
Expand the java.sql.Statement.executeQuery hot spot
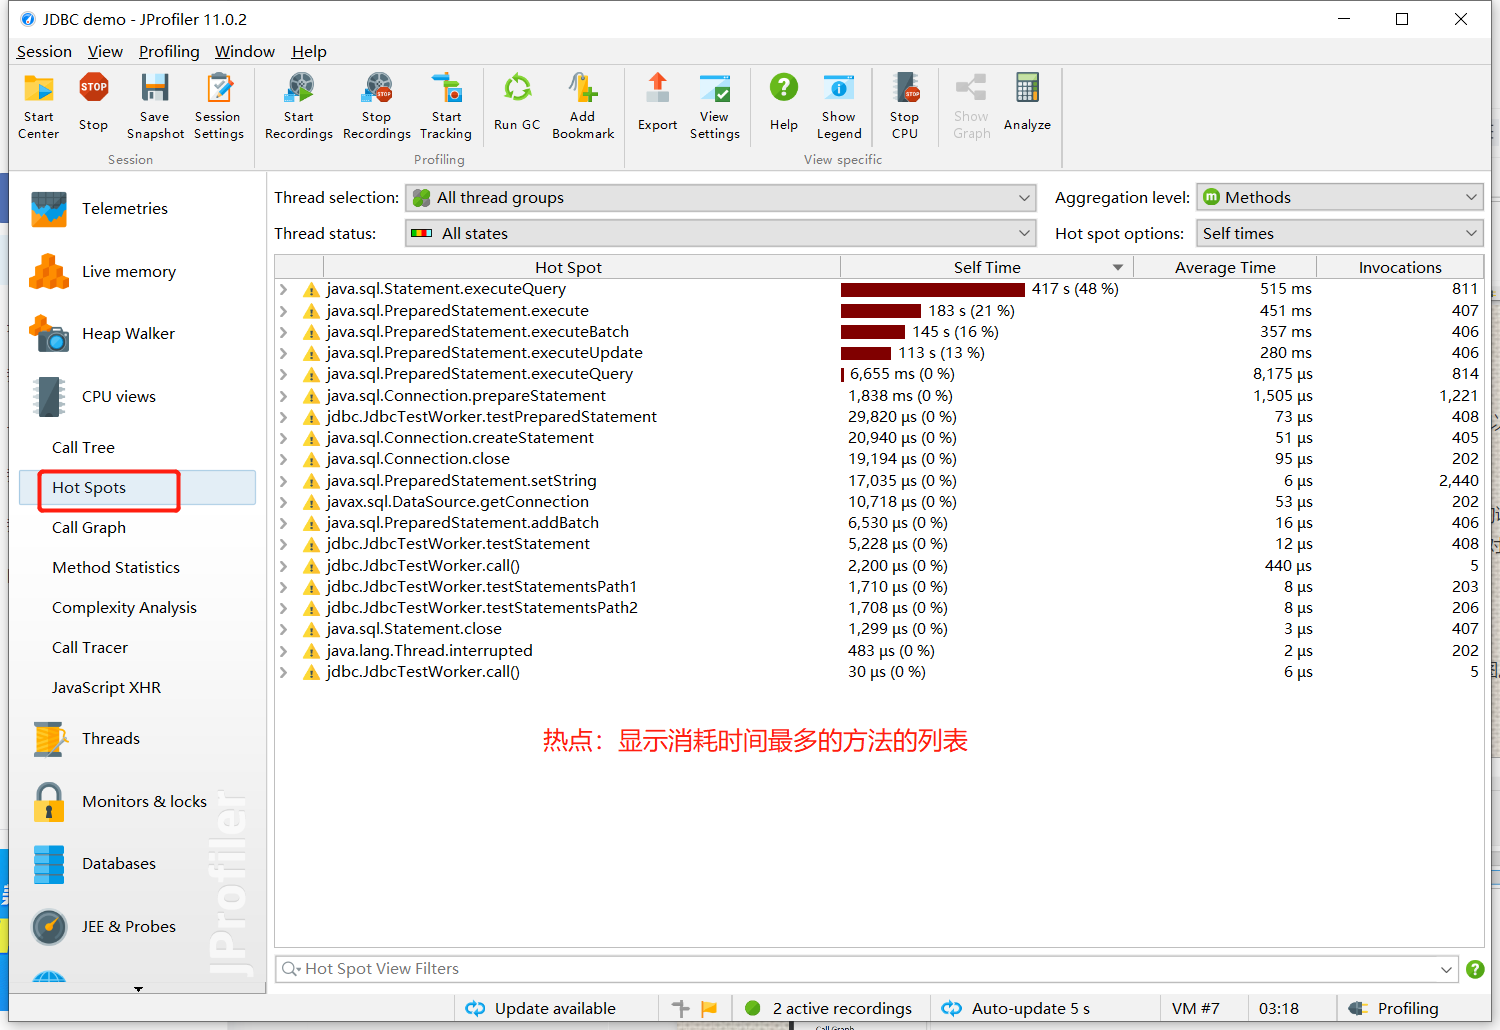click(x=283, y=289)
